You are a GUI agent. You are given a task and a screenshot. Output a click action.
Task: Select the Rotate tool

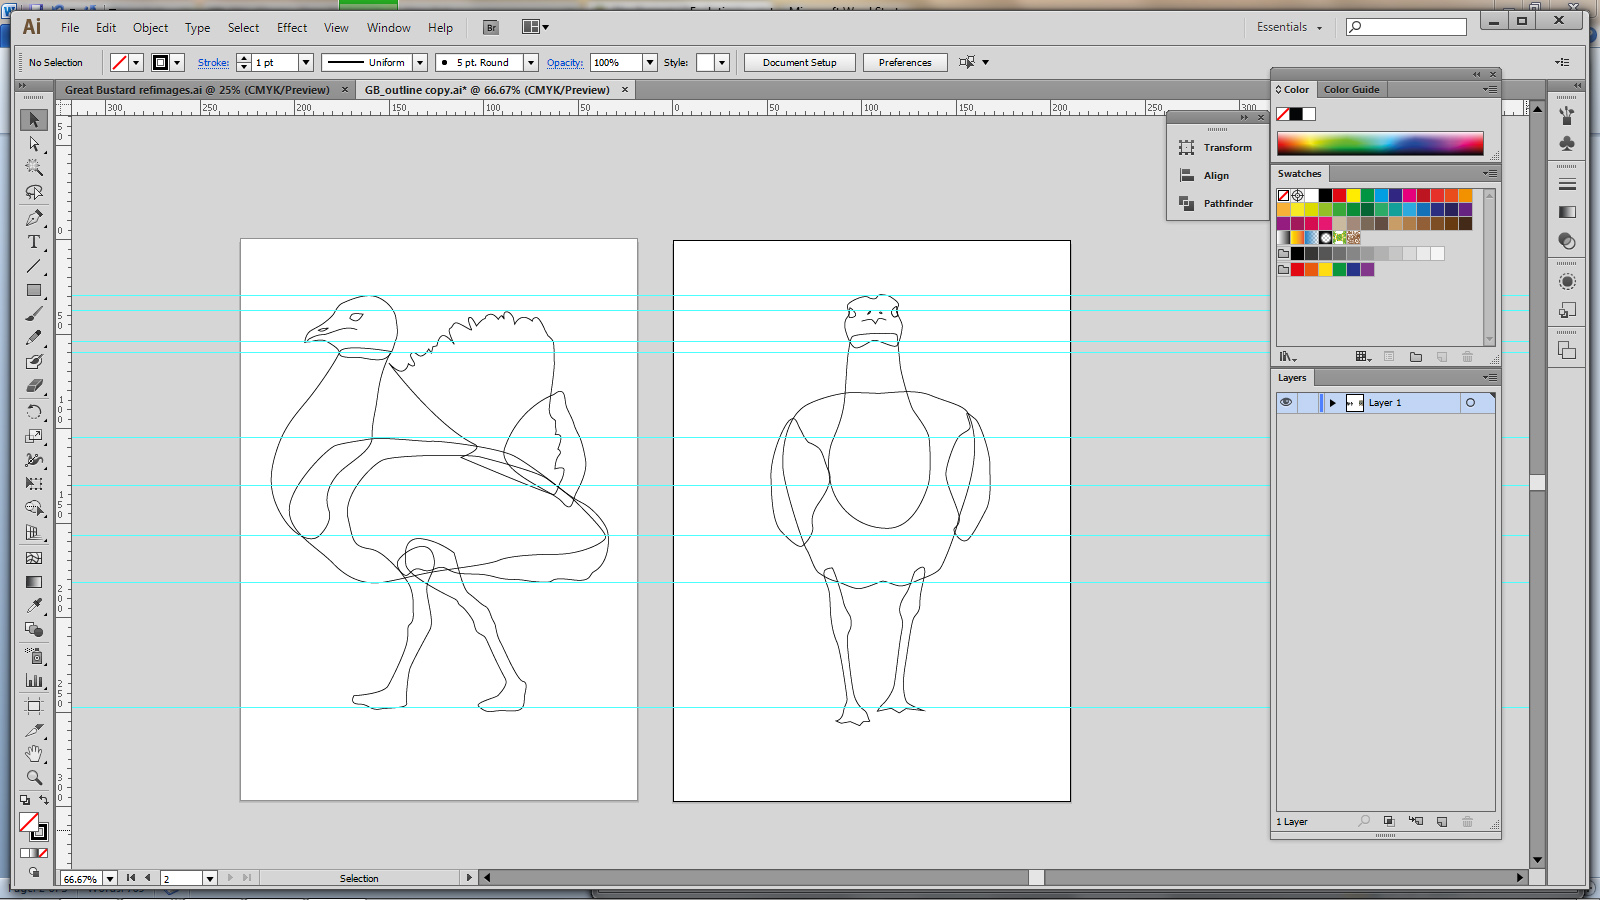click(x=34, y=412)
